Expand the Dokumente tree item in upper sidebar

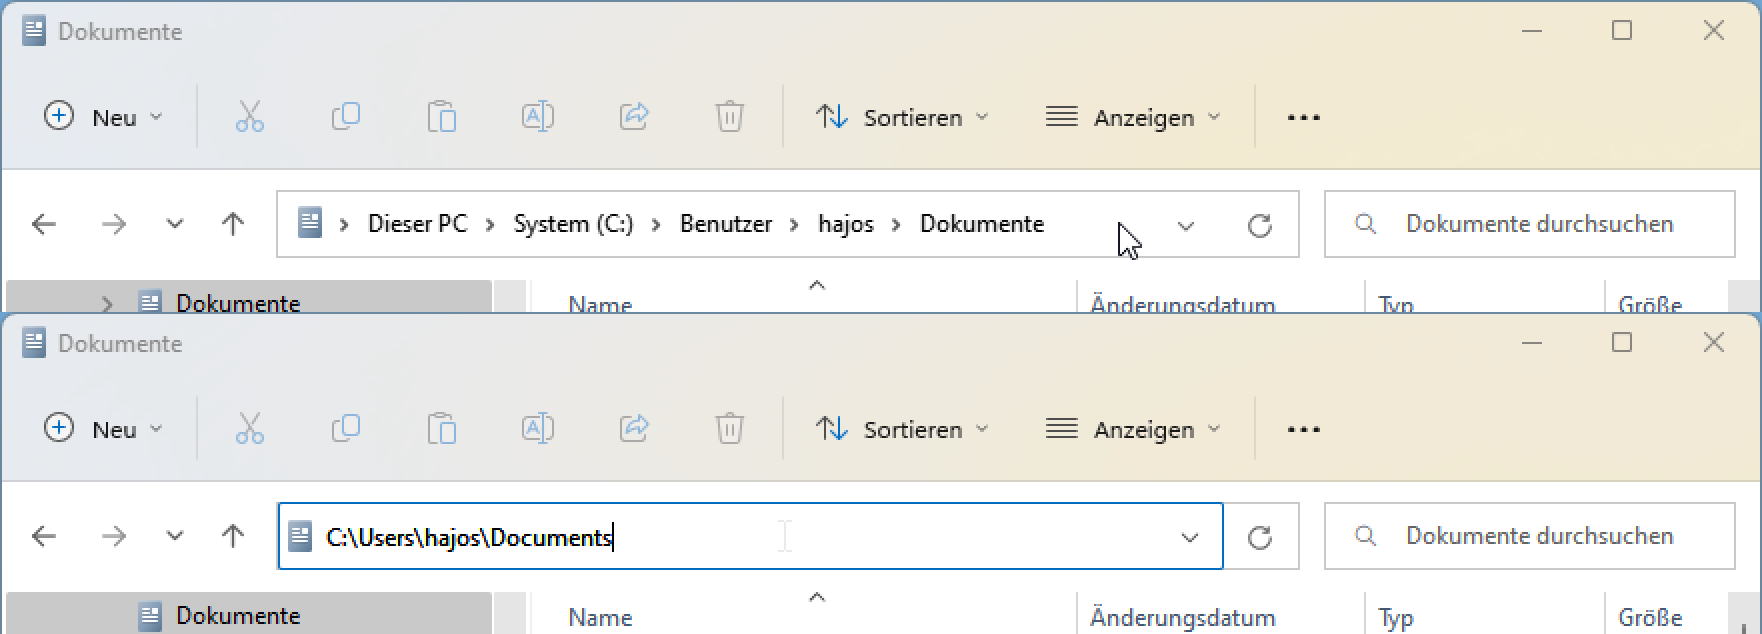coord(108,303)
